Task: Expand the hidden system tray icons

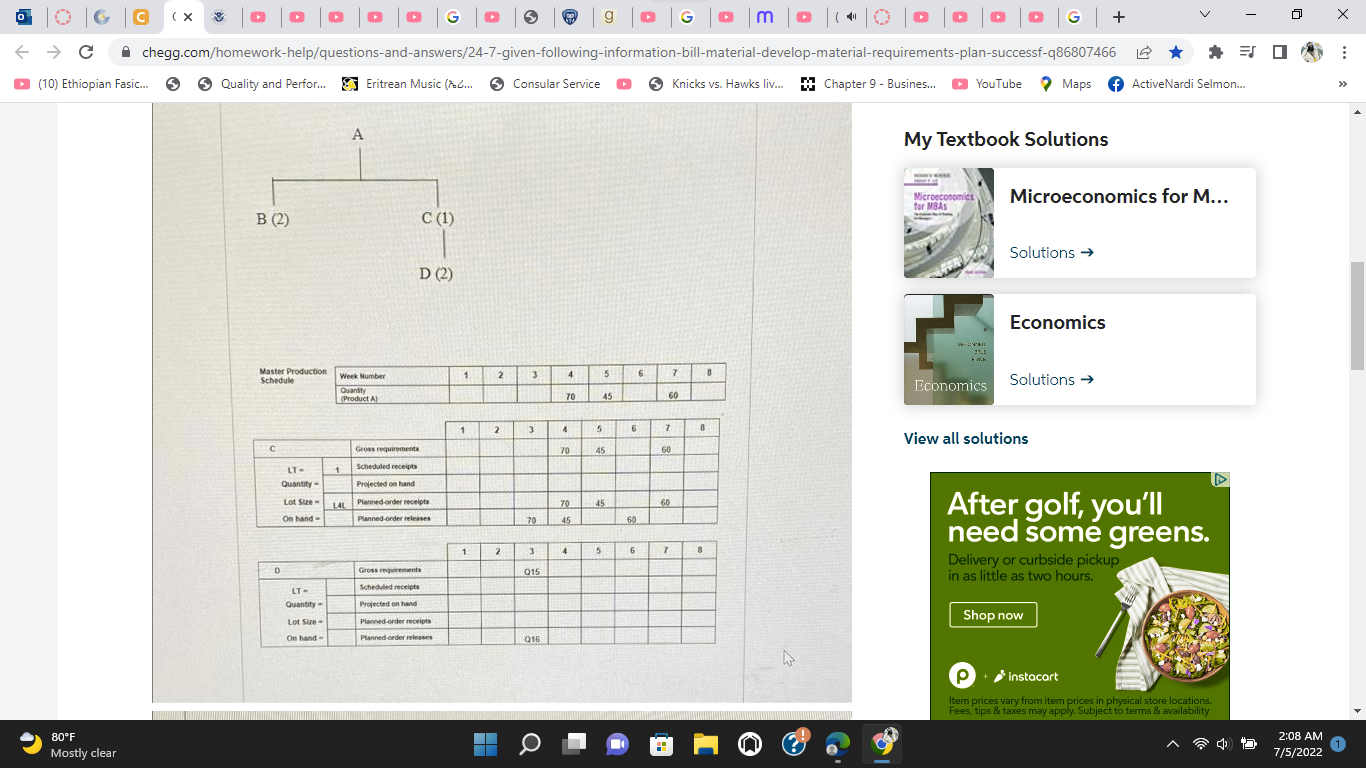Action: [x=1172, y=744]
